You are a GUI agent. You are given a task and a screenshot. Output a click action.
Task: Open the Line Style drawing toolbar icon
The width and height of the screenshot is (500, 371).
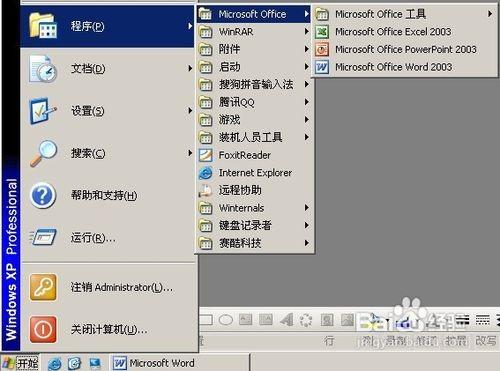click(462, 320)
